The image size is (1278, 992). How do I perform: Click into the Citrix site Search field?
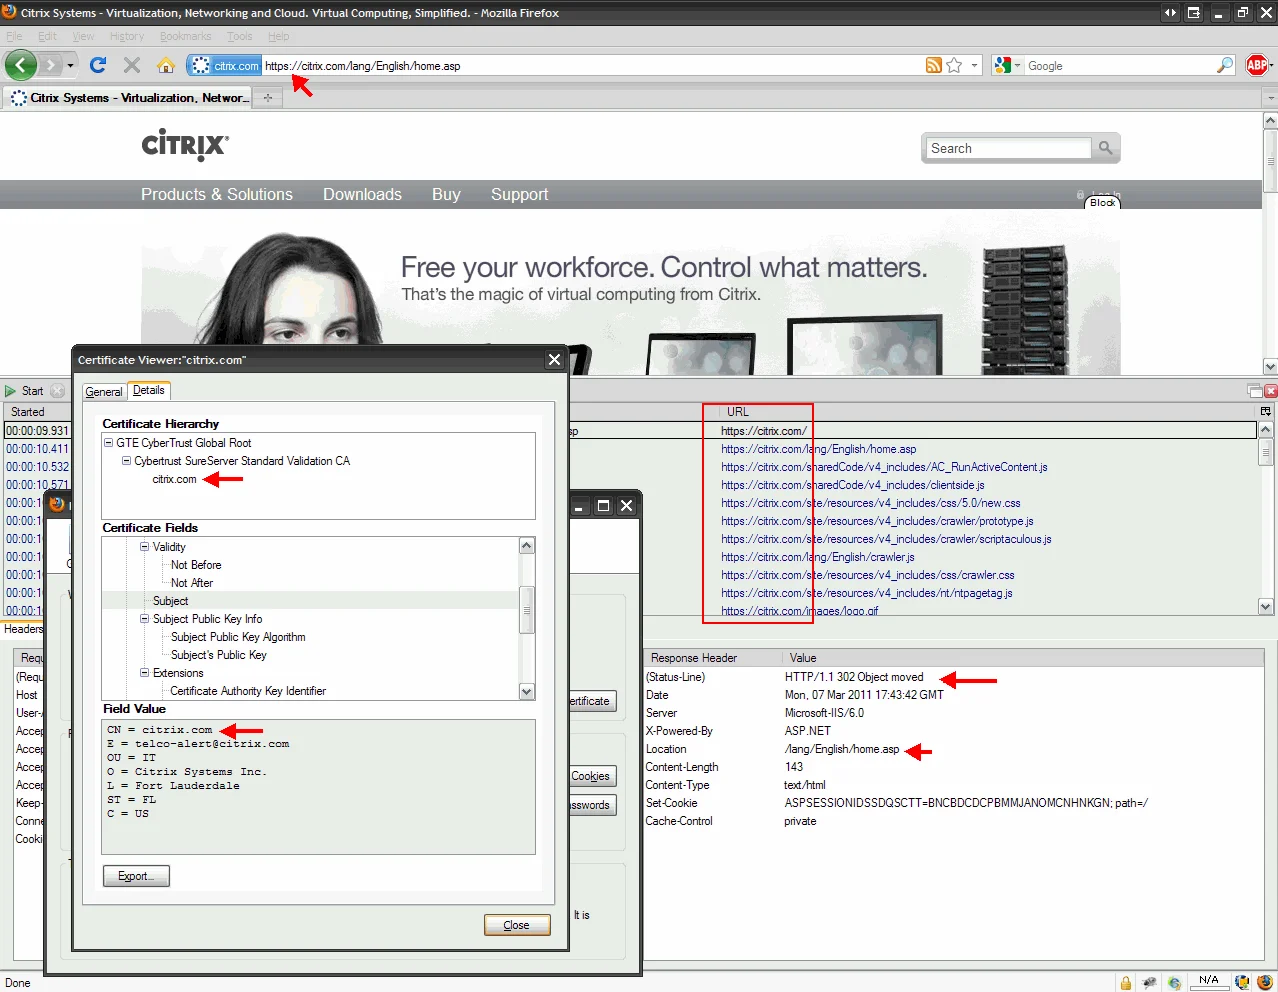[x=1008, y=148]
